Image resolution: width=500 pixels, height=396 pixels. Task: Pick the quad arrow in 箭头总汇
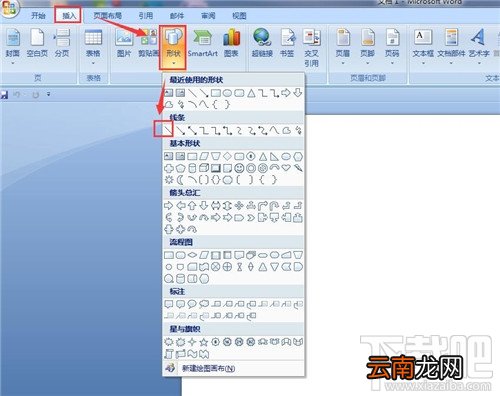click(x=239, y=206)
